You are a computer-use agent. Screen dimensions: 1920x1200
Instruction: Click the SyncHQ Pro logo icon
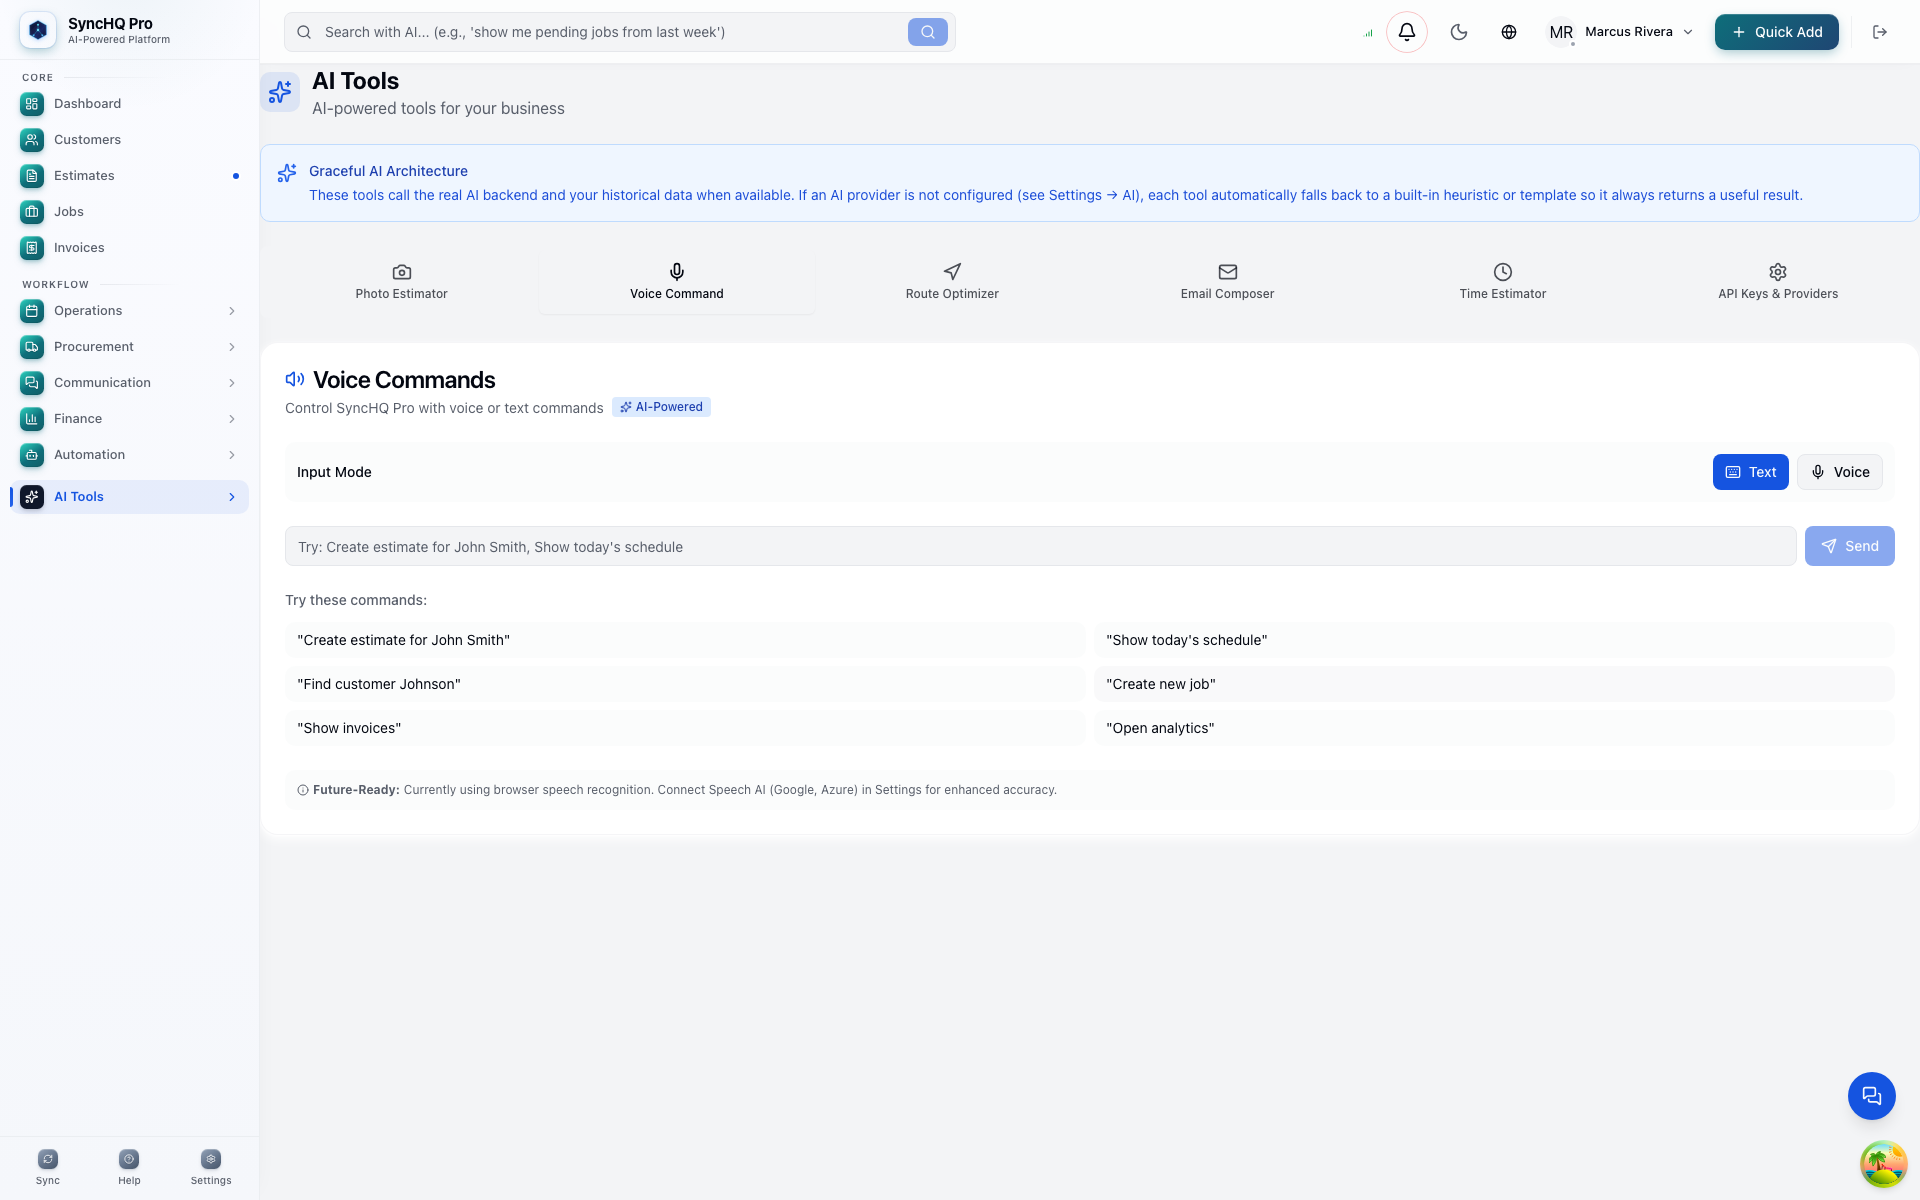[x=38, y=31]
